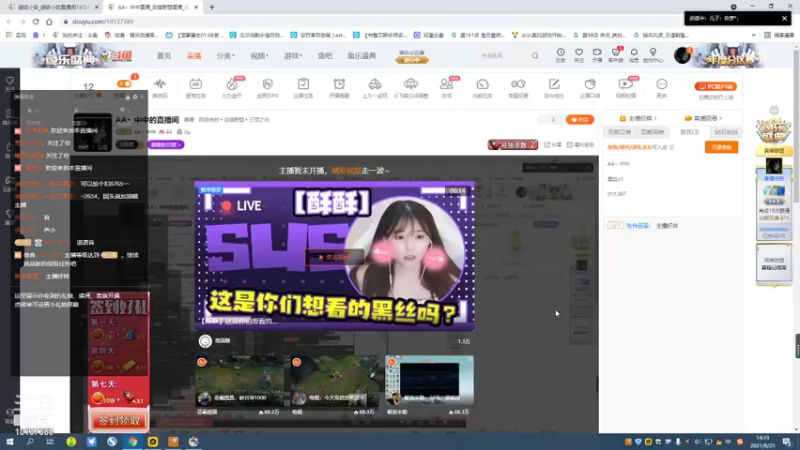This screenshot has width=800, height=450.
Task: Open the 关注 heart icon in header
Action: (x=579, y=55)
